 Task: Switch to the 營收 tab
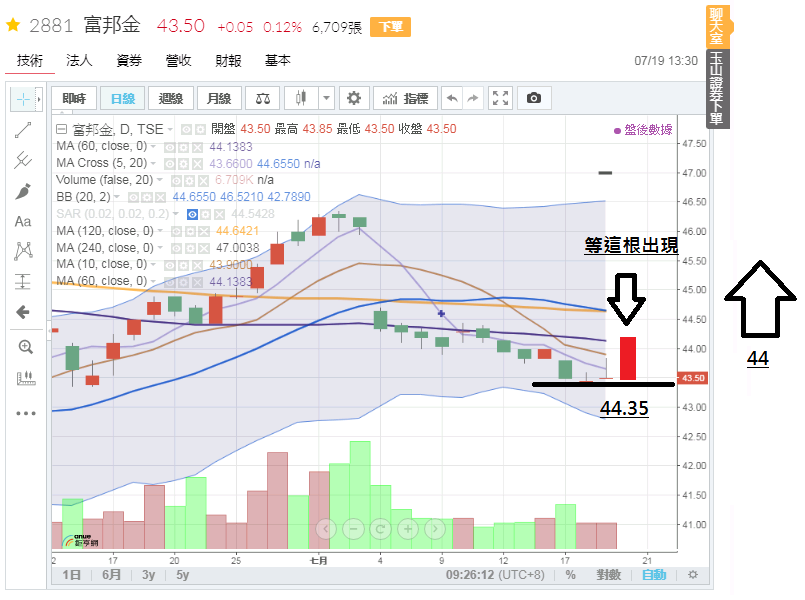(178, 61)
